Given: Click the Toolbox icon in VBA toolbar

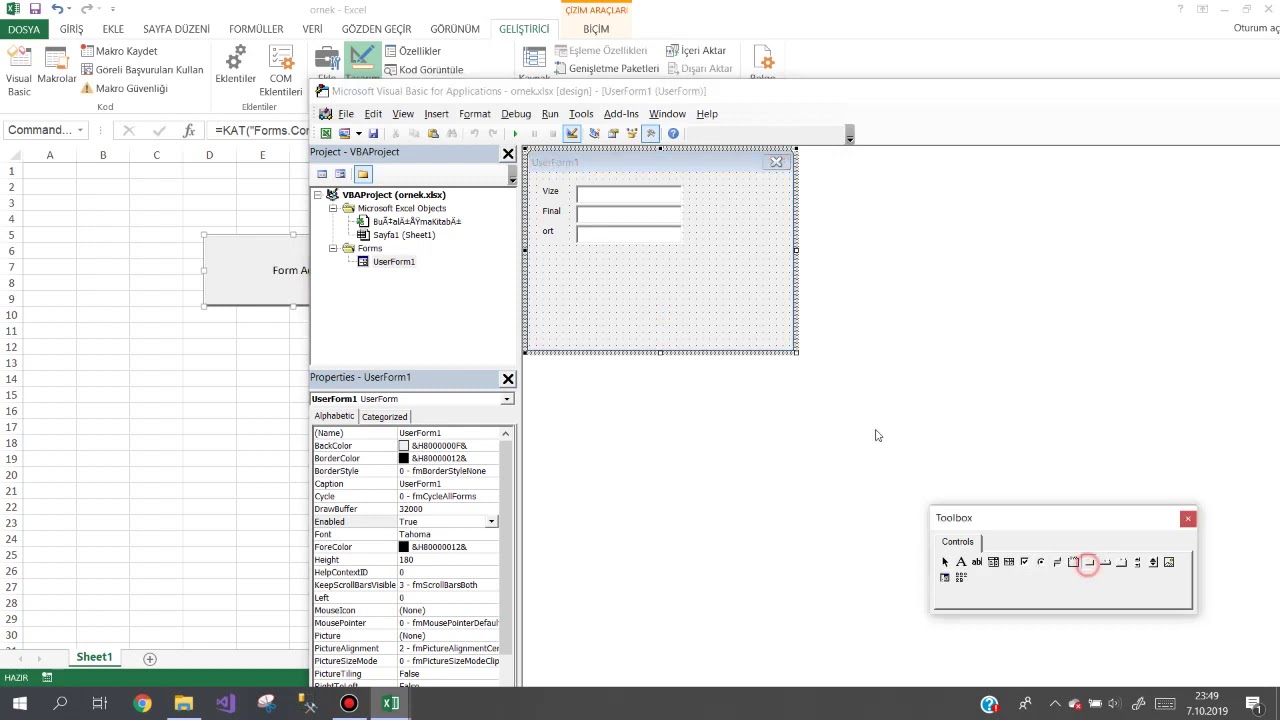Looking at the screenshot, I should (651, 133).
